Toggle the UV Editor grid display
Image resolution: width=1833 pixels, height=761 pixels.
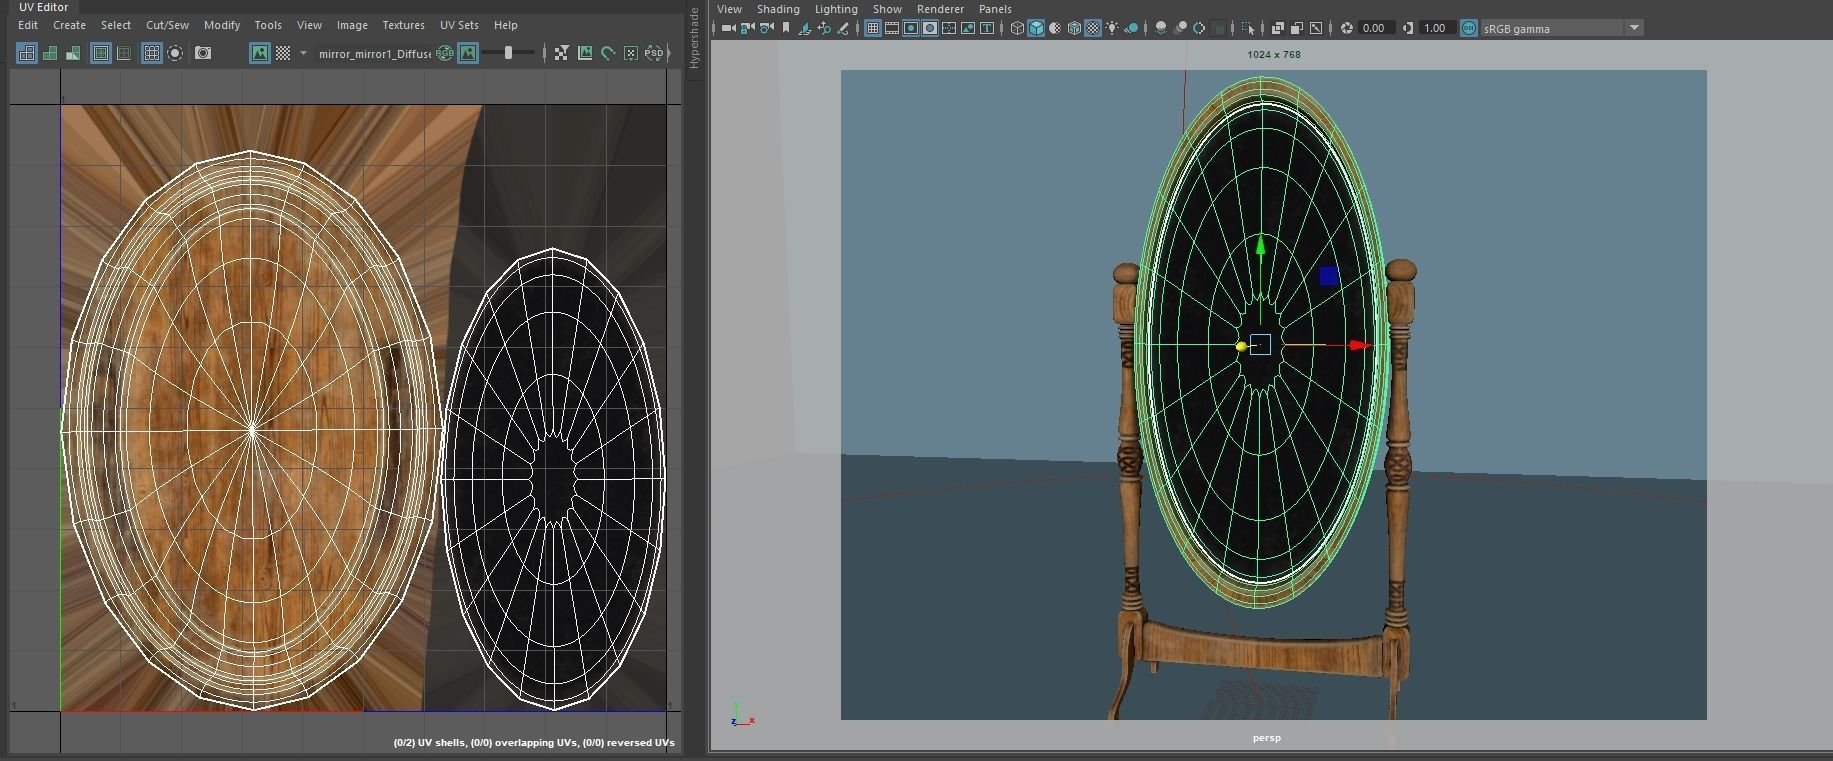tap(152, 53)
